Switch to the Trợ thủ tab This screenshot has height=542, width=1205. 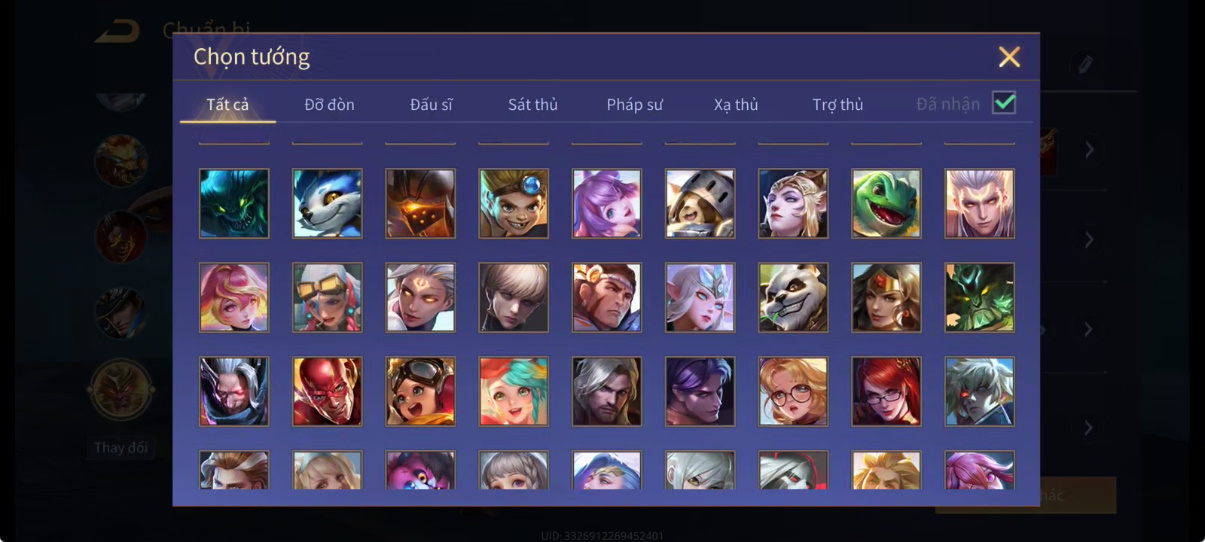click(x=838, y=104)
